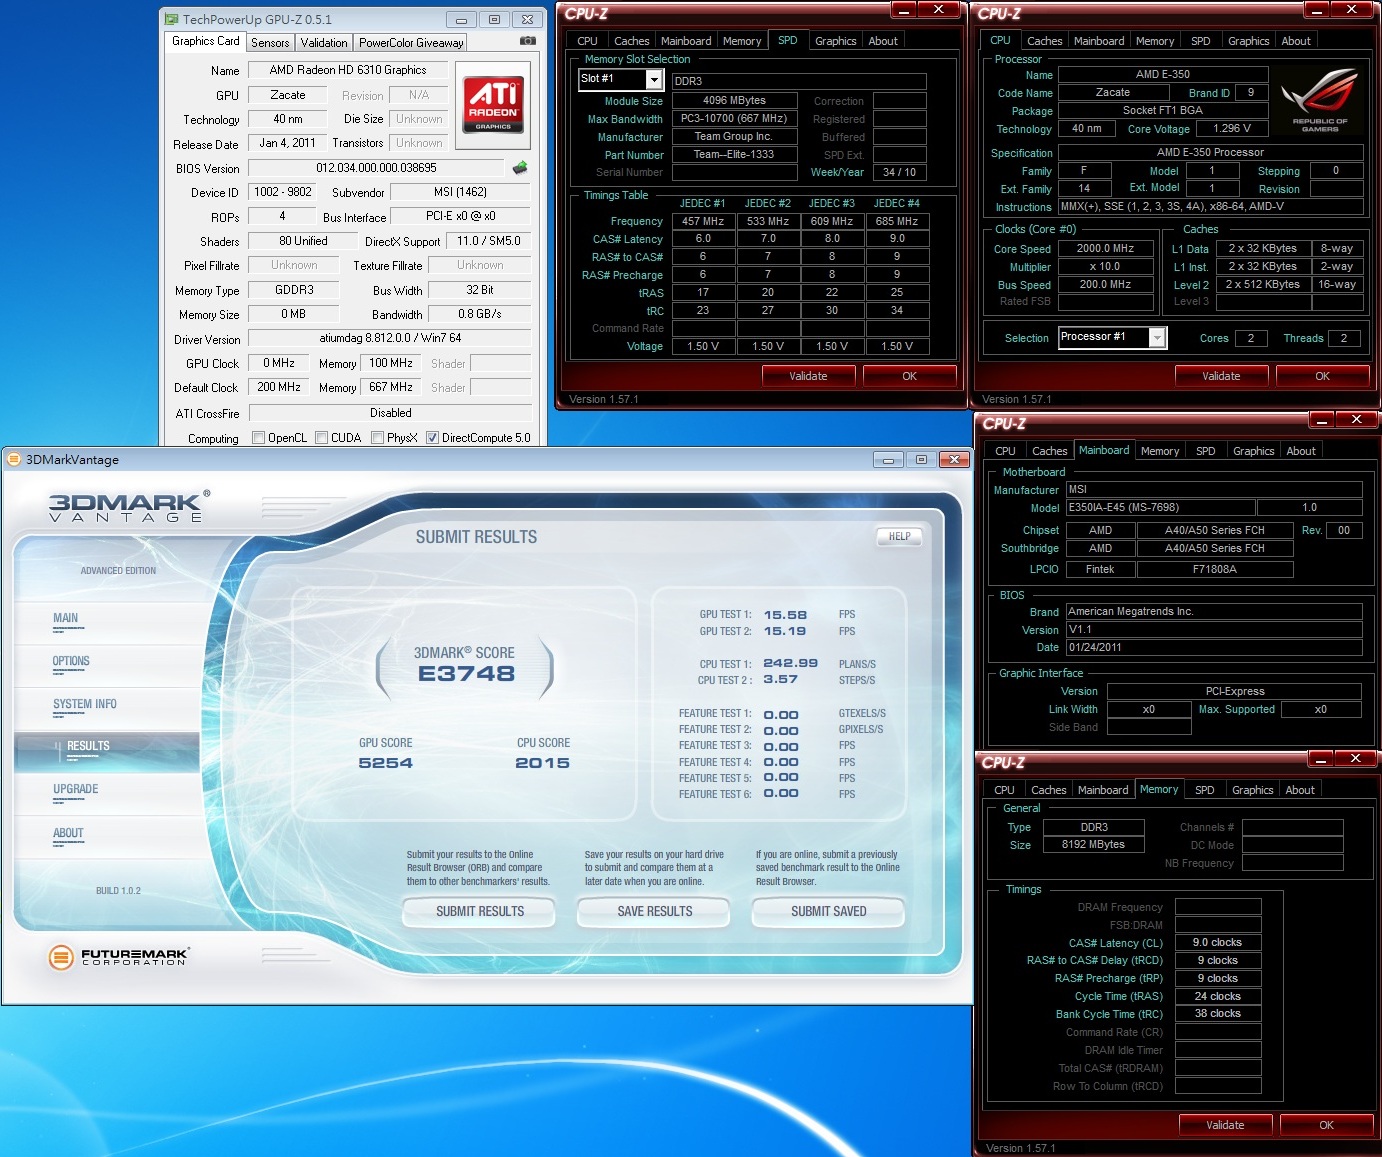Click Validate in the CPU tab CPU-Z window
1382x1157 pixels.
click(1221, 376)
